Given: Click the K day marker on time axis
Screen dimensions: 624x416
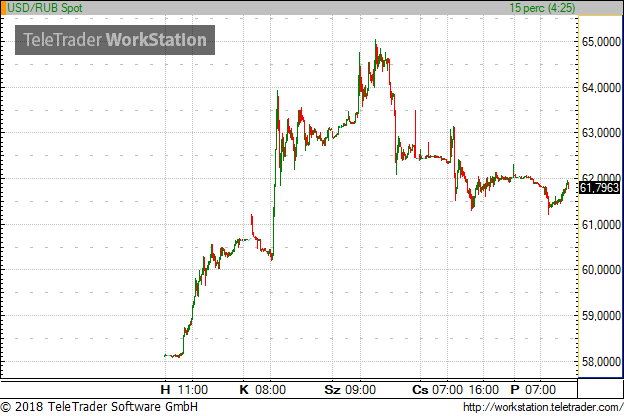Looking at the screenshot, I should pos(244,389).
